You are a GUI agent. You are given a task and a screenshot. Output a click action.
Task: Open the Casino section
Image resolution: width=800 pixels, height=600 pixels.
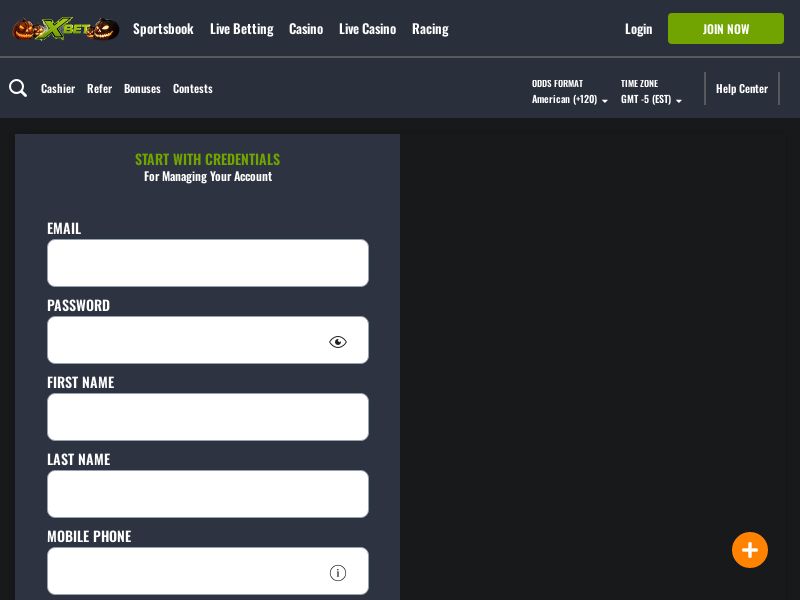[306, 29]
